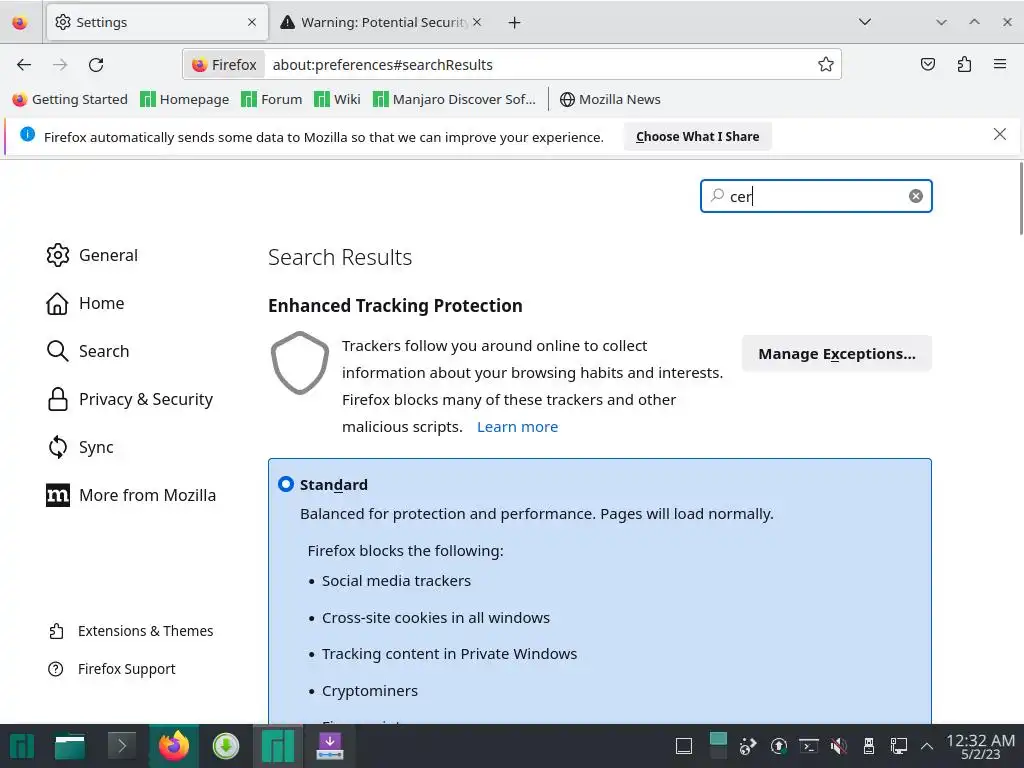Click the Firefox identity box in address bar
The height and width of the screenshot is (768, 1024).
(224, 65)
